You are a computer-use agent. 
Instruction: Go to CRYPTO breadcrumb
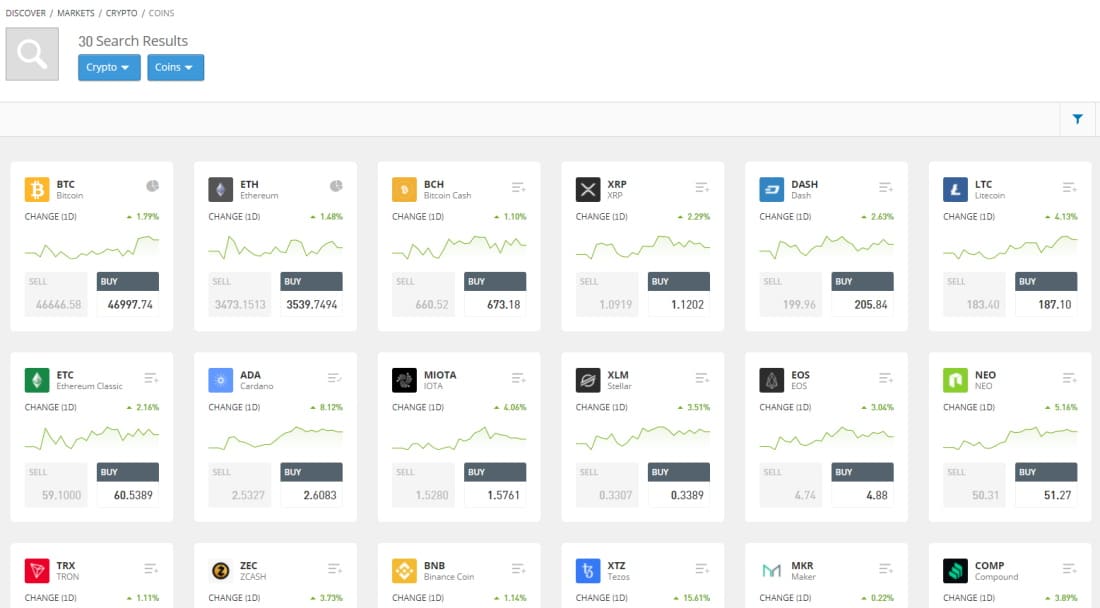tap(121, 13)
